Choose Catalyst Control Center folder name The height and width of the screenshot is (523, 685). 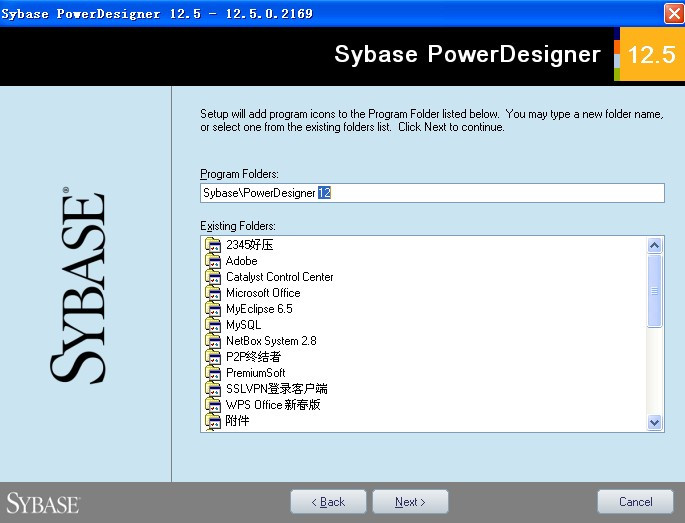click(280, 277)
